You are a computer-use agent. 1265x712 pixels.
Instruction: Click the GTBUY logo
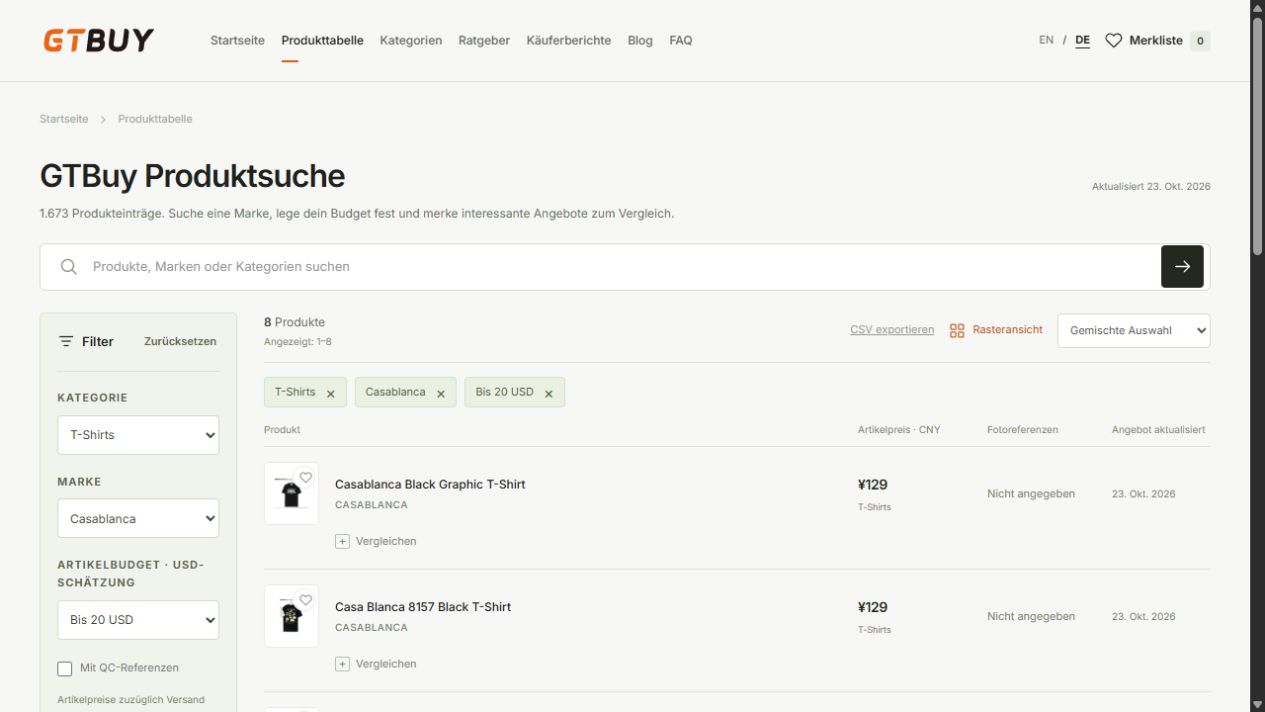[98, 40]
